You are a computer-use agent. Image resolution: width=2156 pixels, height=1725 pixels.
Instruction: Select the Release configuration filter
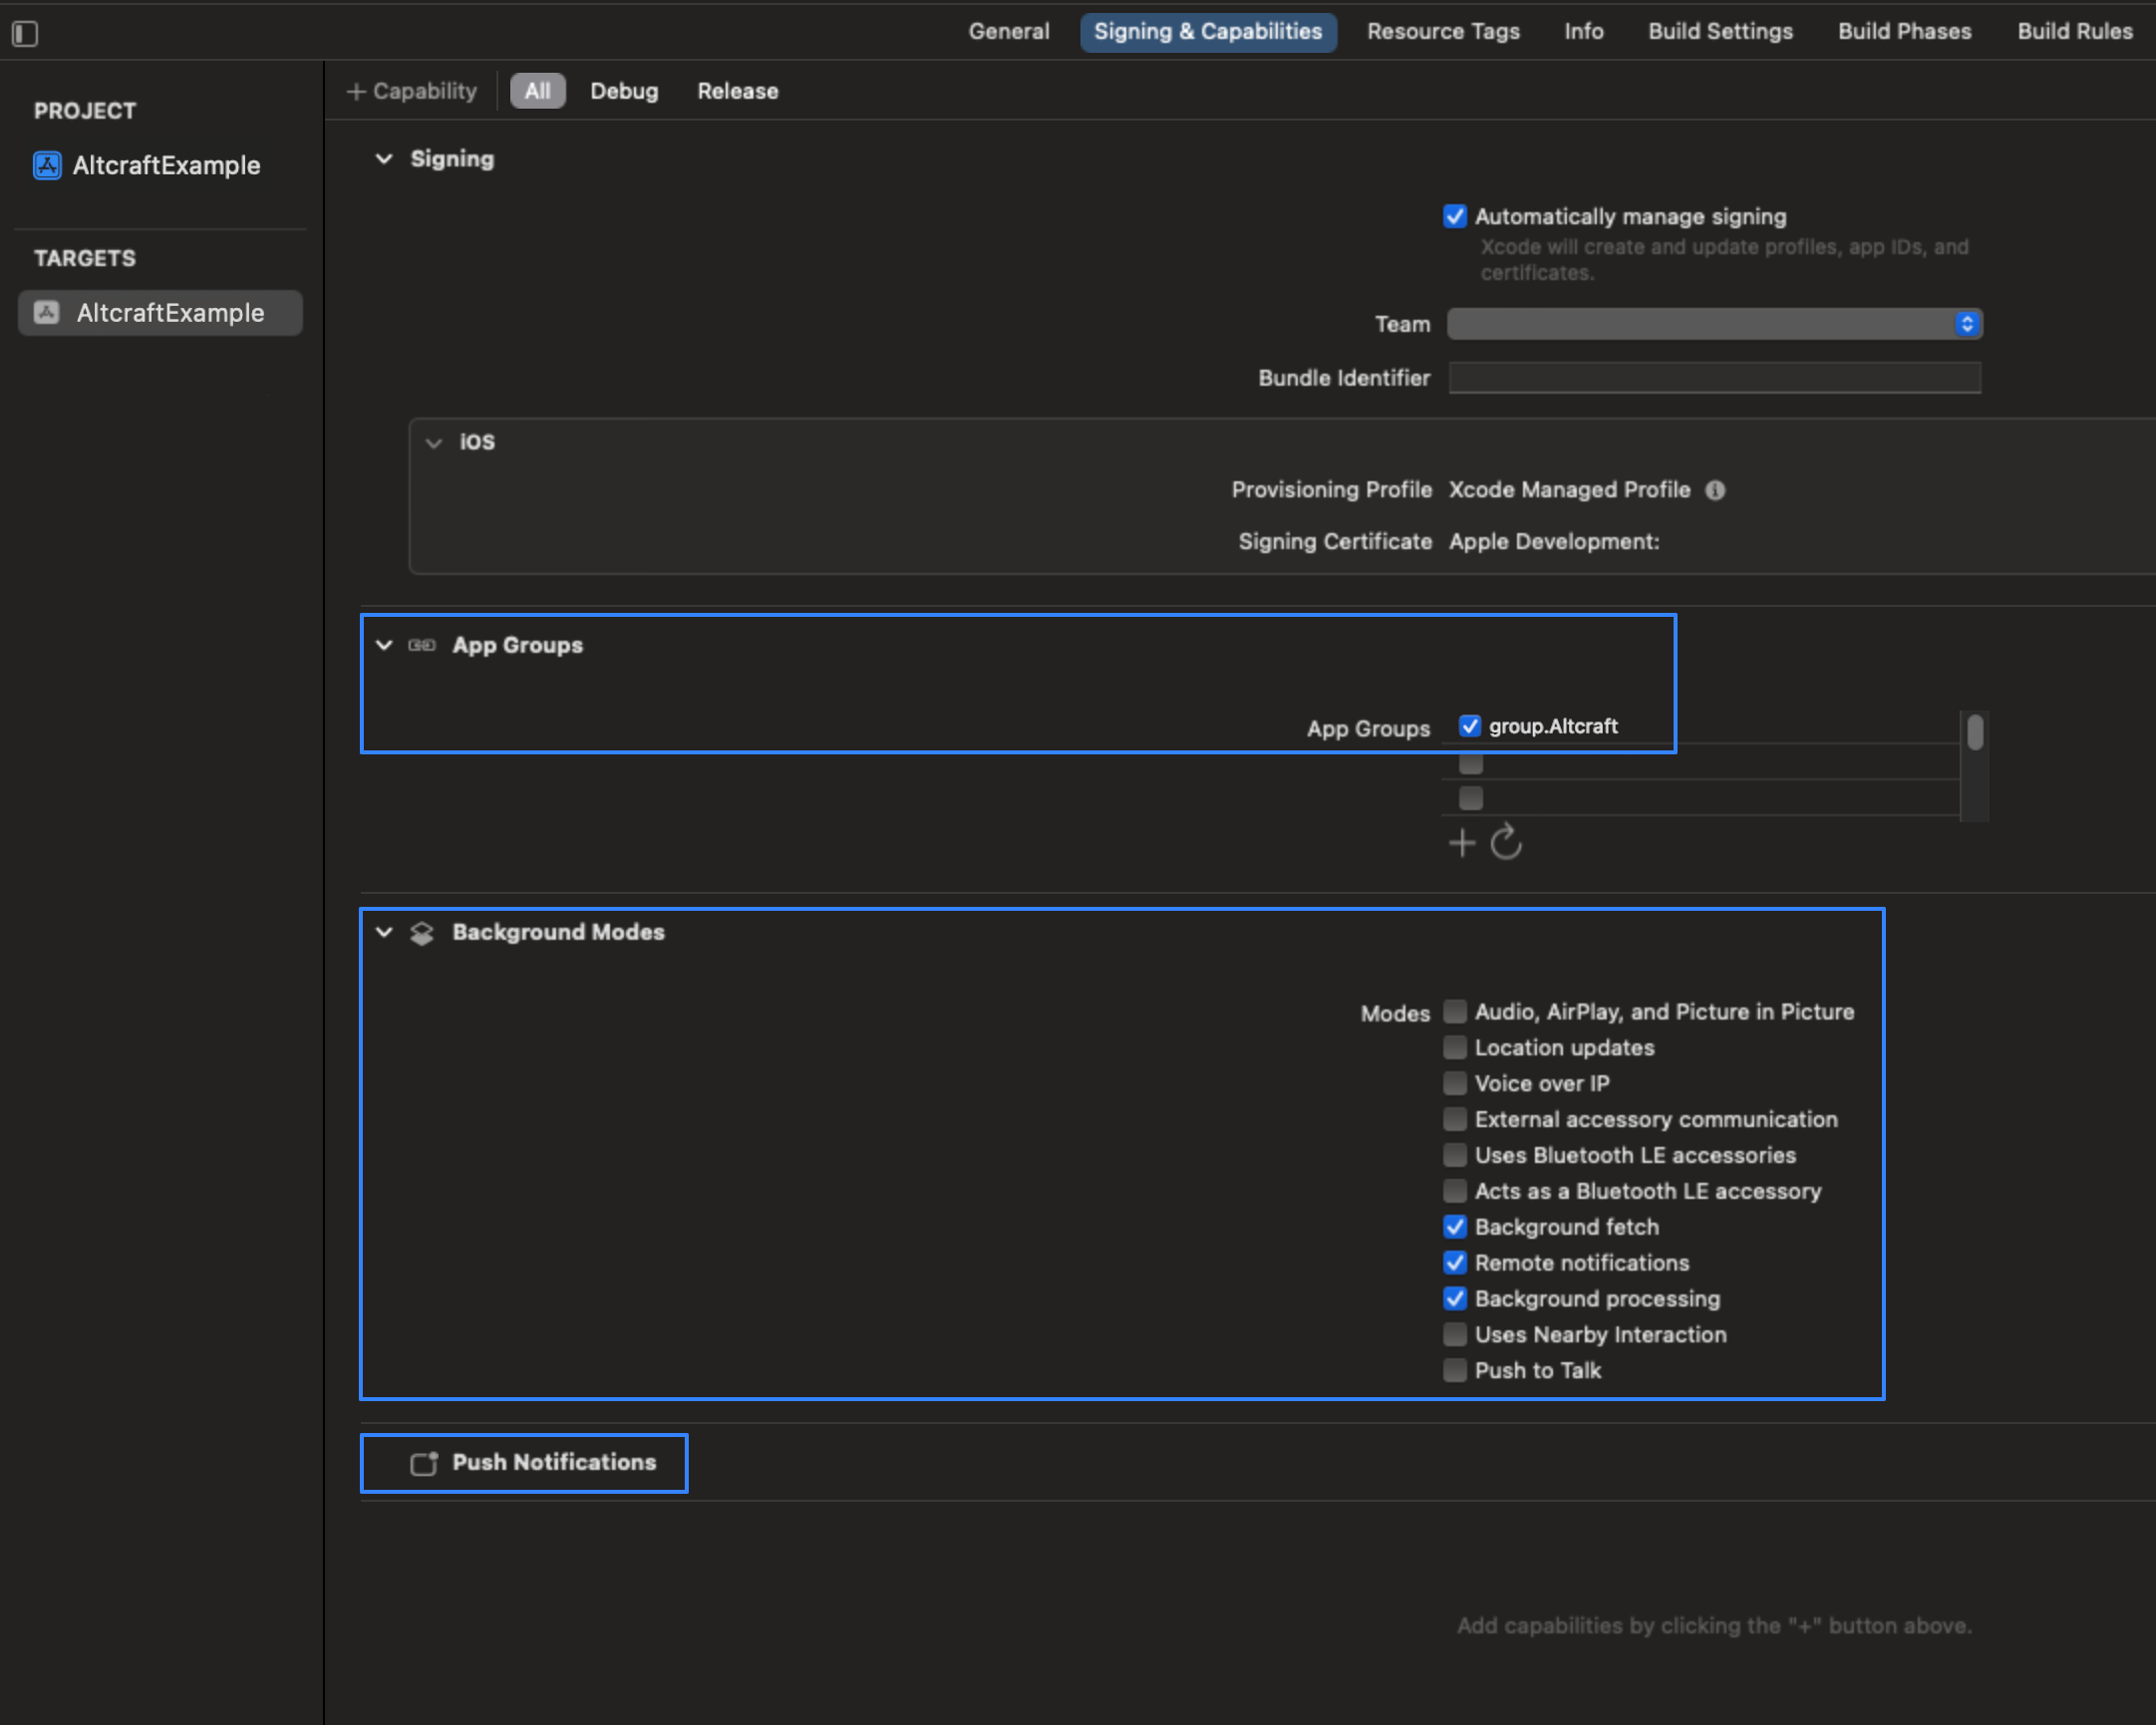click(738, 91)
